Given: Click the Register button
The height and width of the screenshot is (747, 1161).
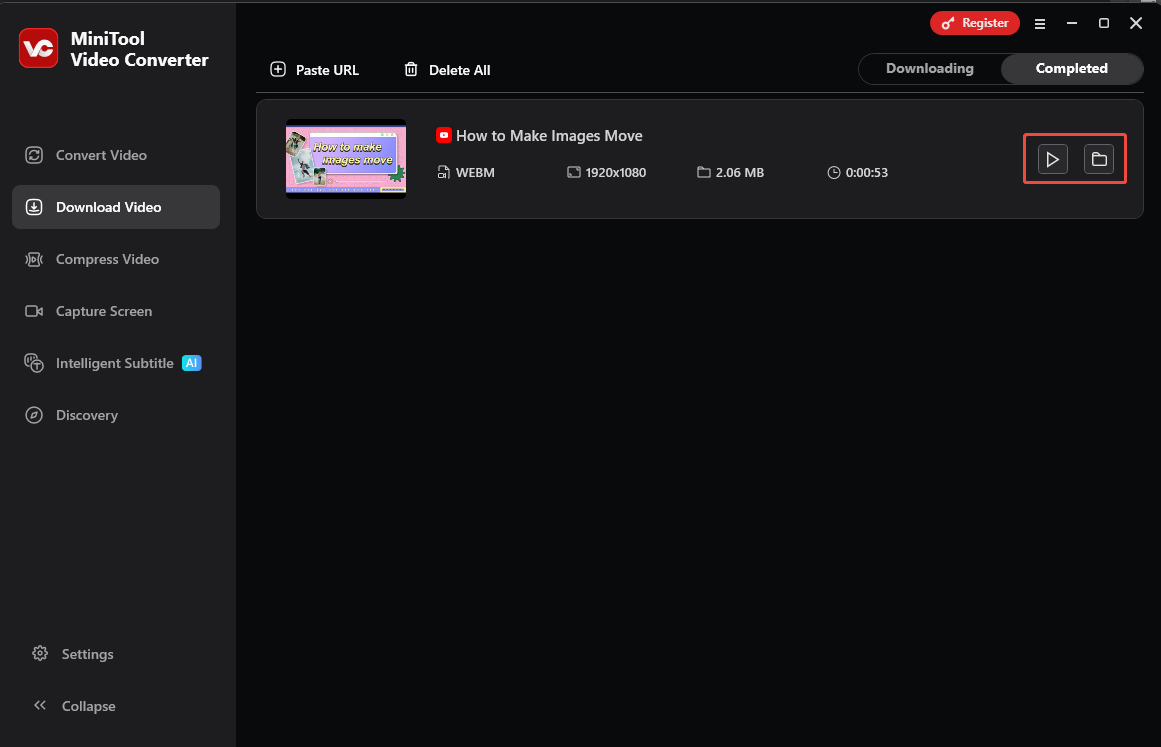Looking at the screenshot, I should [974, 22].
